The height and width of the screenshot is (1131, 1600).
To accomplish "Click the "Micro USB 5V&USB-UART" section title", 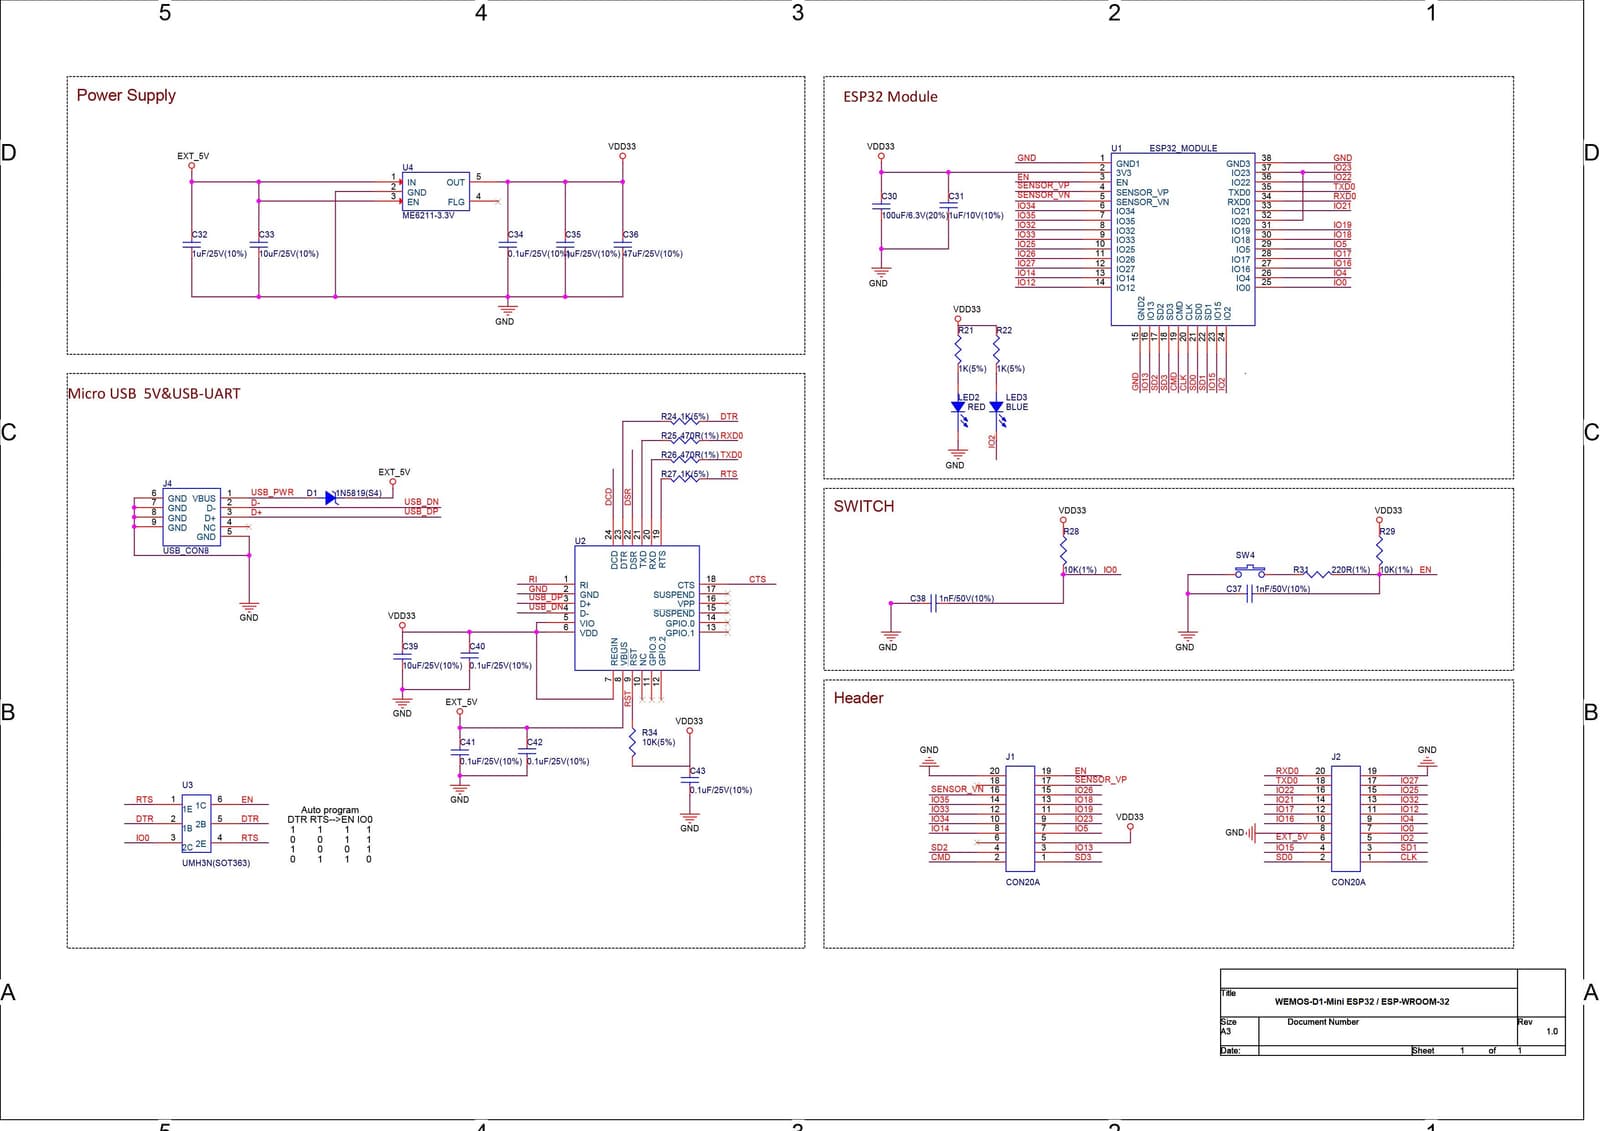I will pos(154,394).
